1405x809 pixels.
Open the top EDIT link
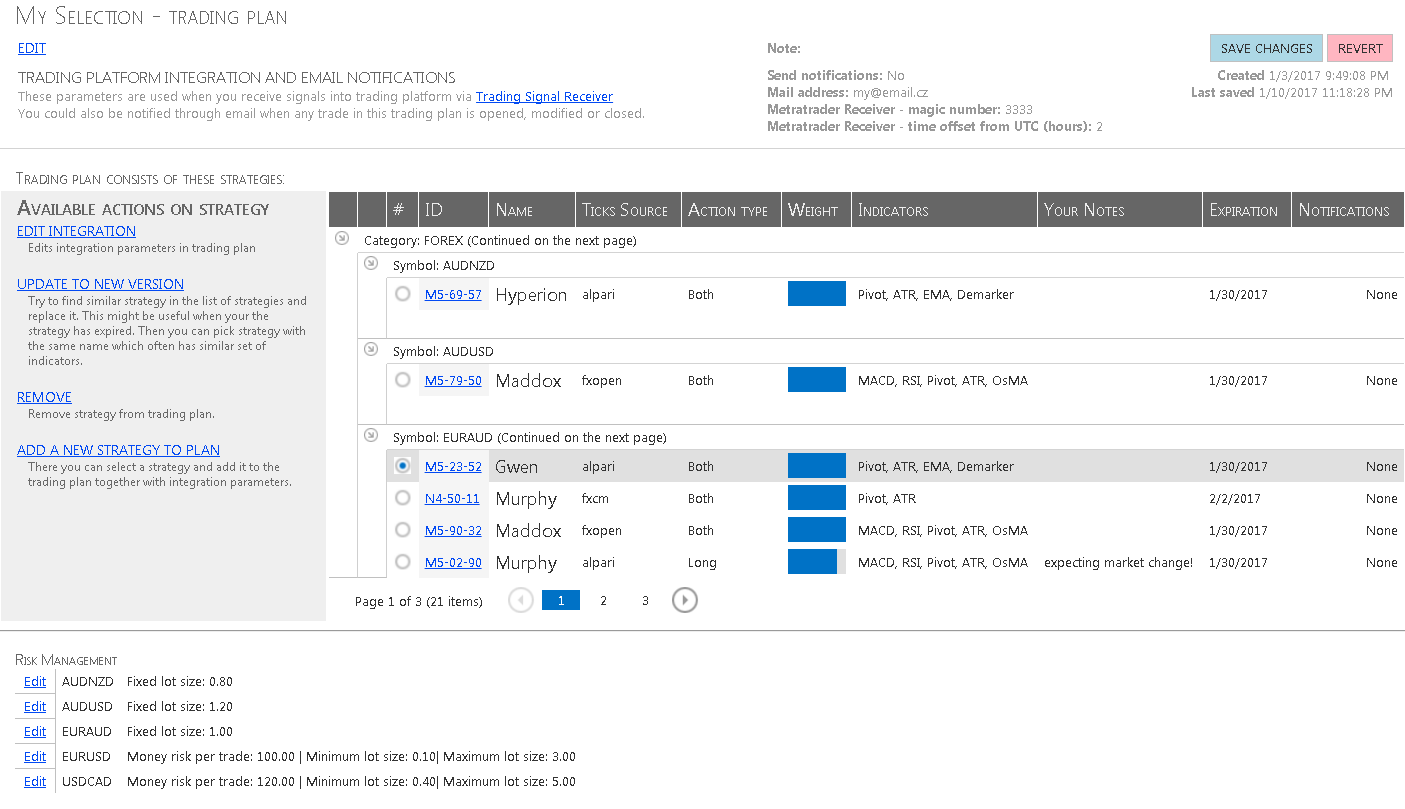coord(32,48)
